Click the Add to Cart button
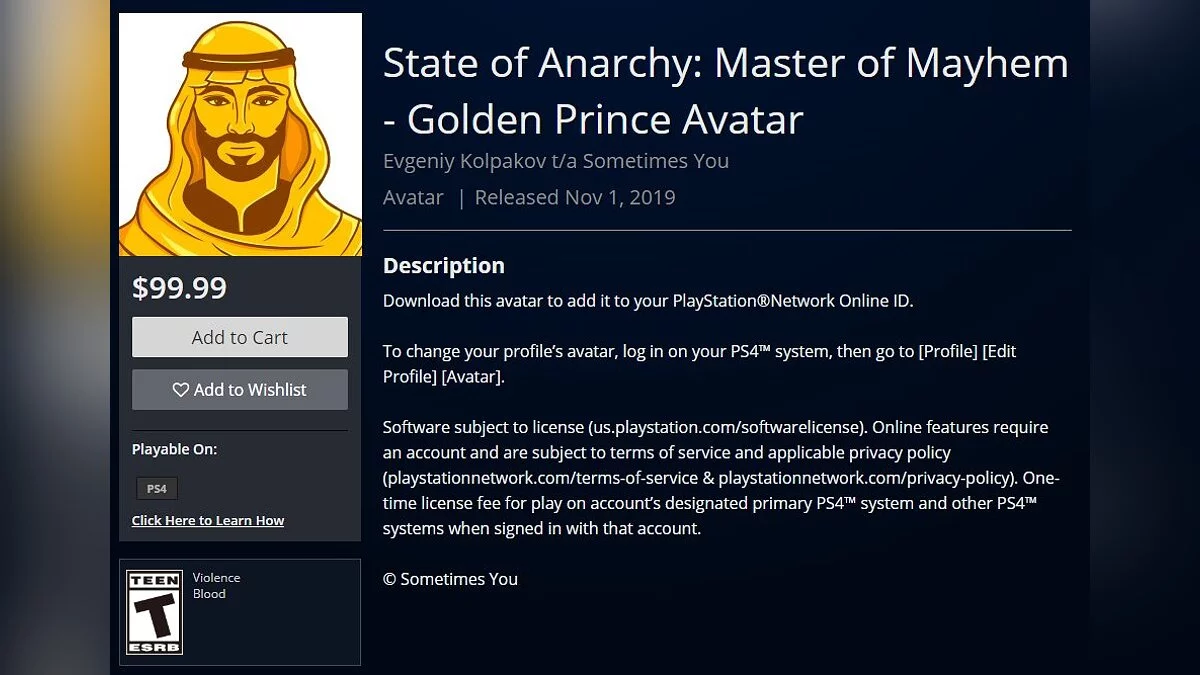This screenshot has height=675, width=1200. click(240, 337)
